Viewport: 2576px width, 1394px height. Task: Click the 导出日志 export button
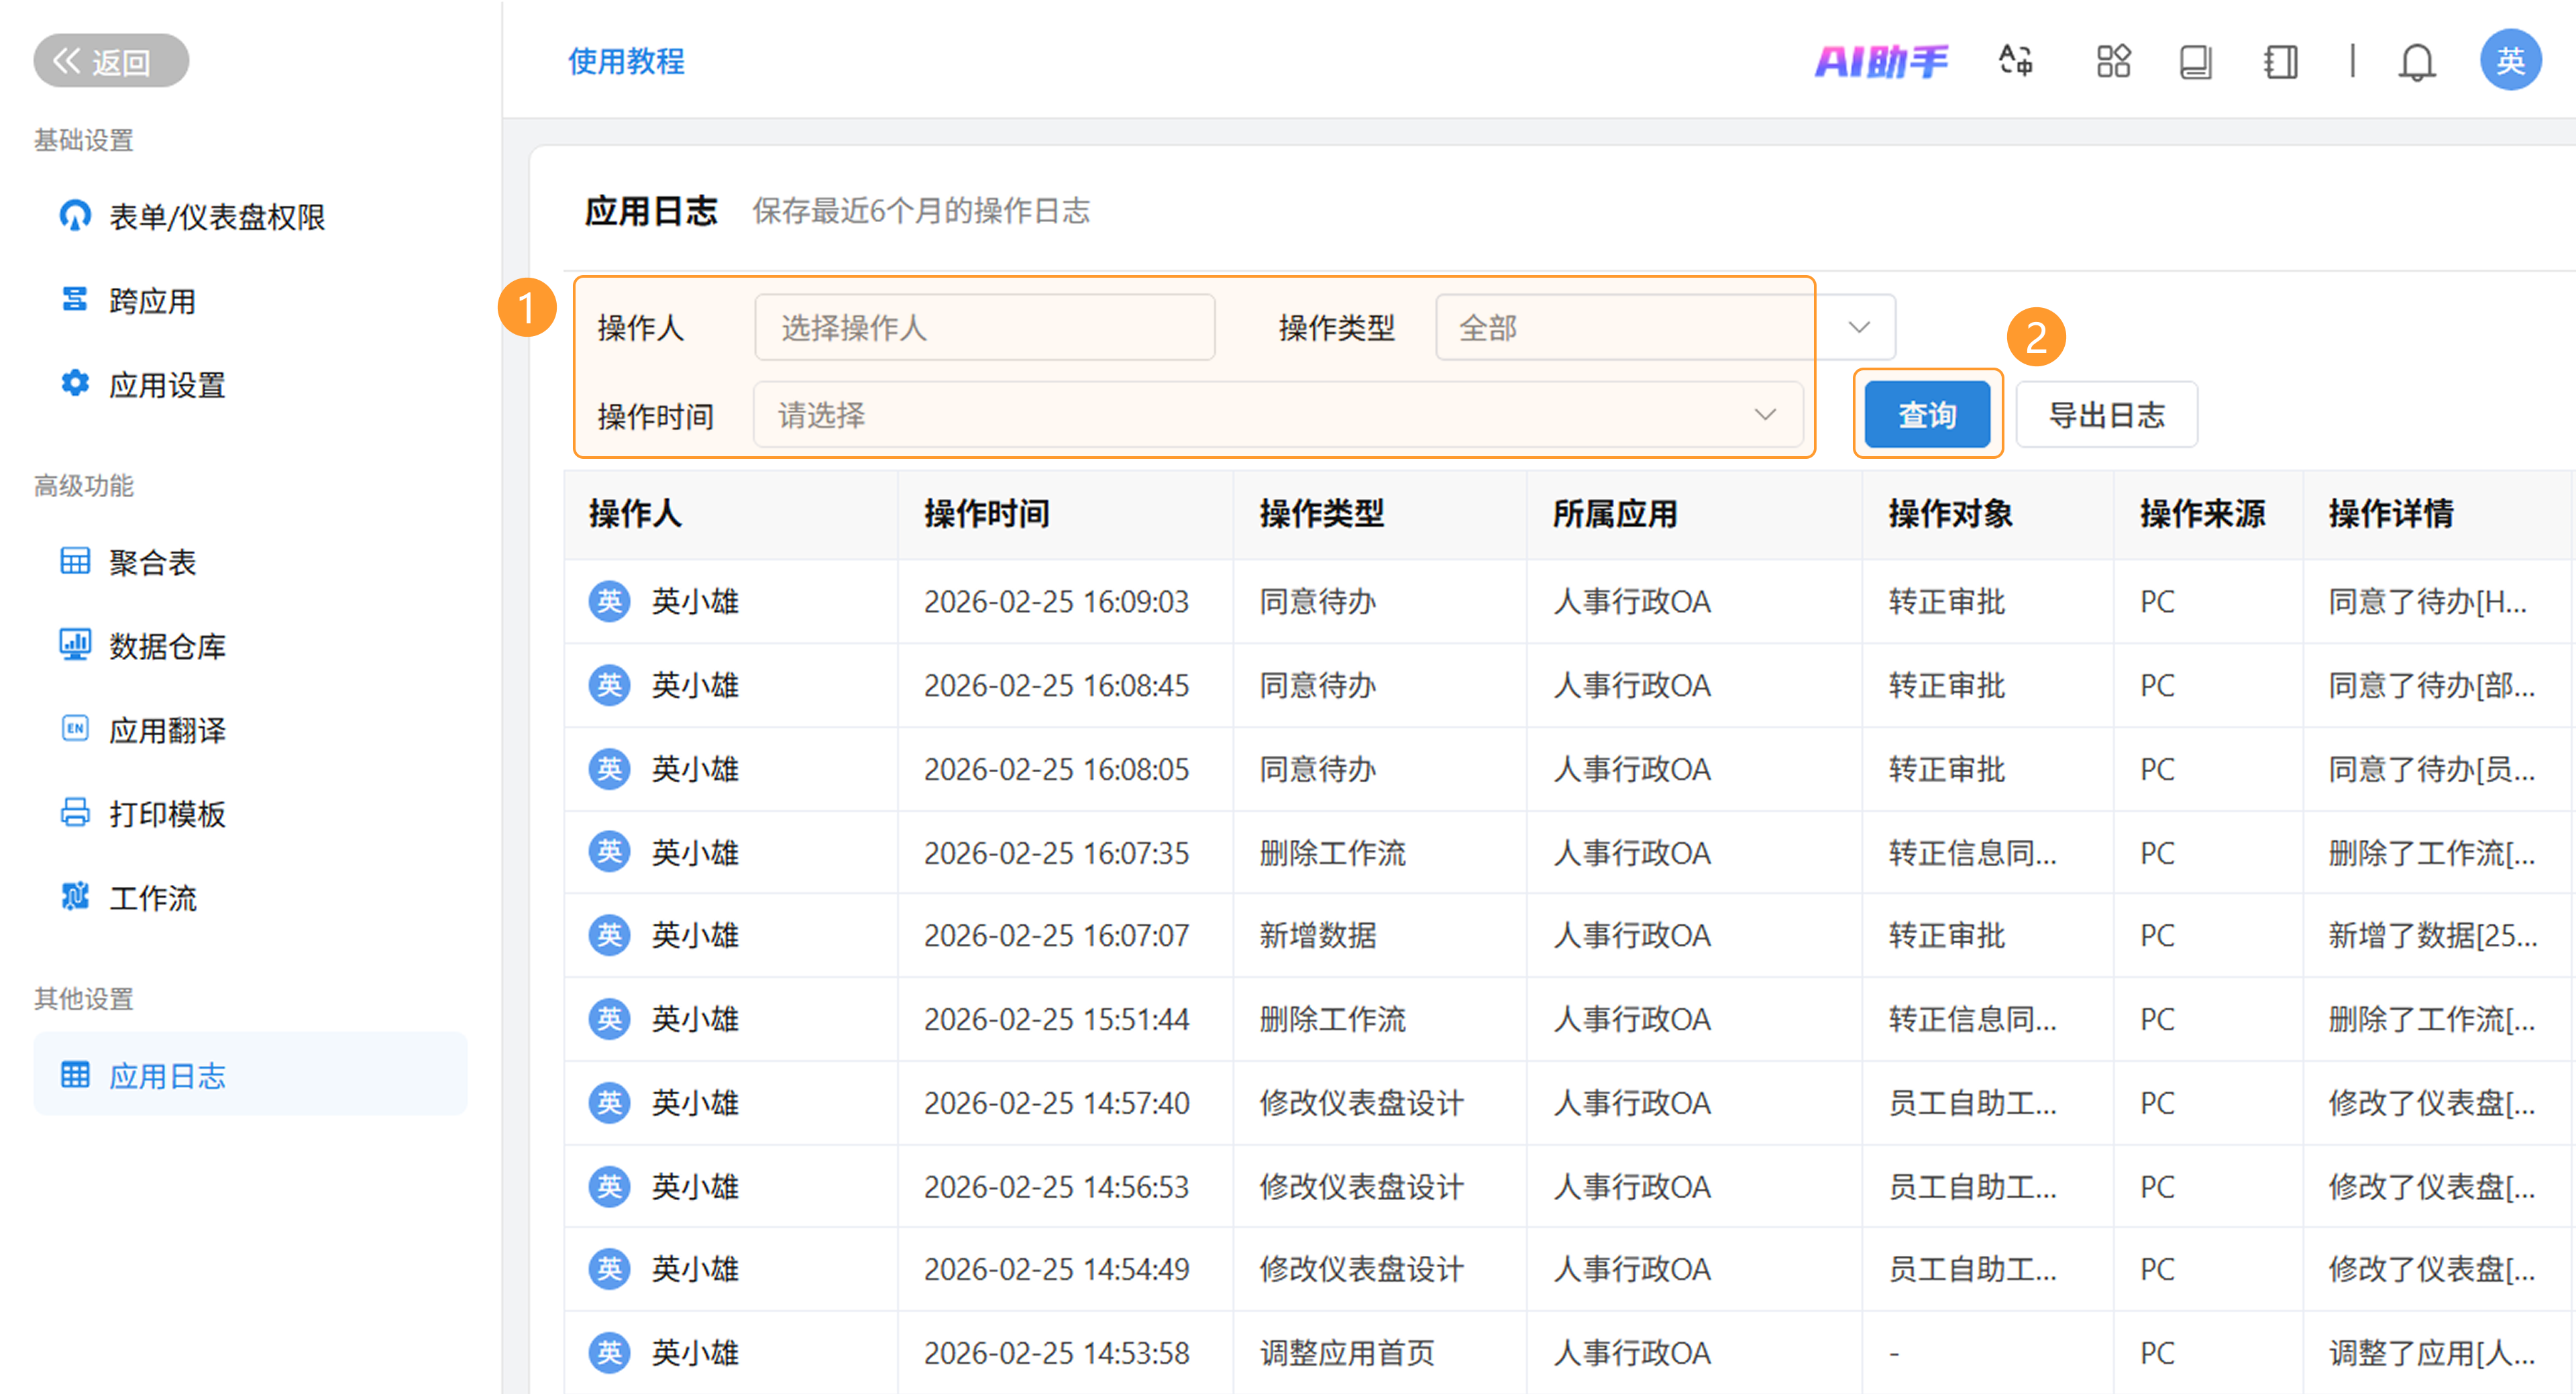click(x=2105, y=415)
